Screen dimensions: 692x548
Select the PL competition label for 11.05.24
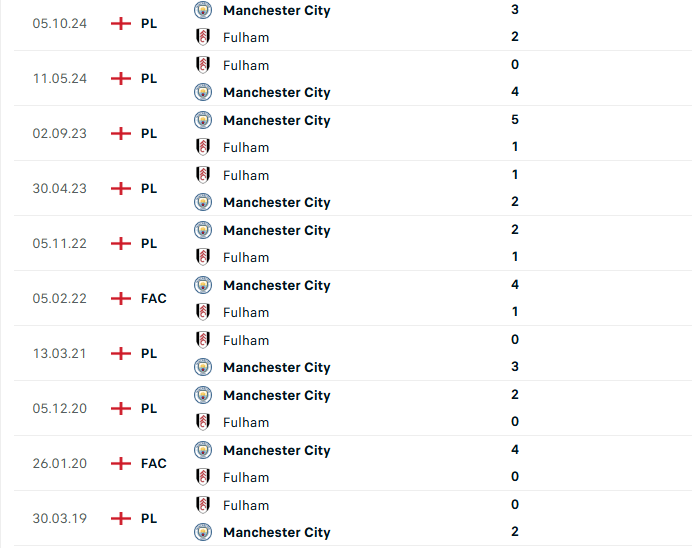click(x=149, y=79)
